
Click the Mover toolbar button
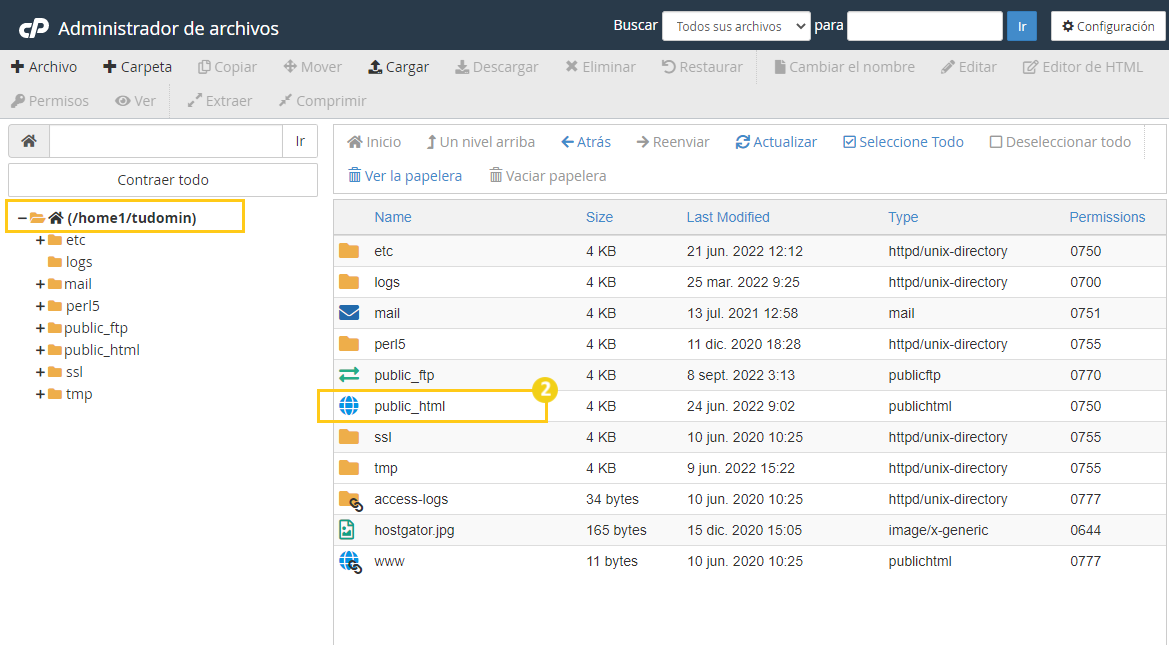(312, 67)
